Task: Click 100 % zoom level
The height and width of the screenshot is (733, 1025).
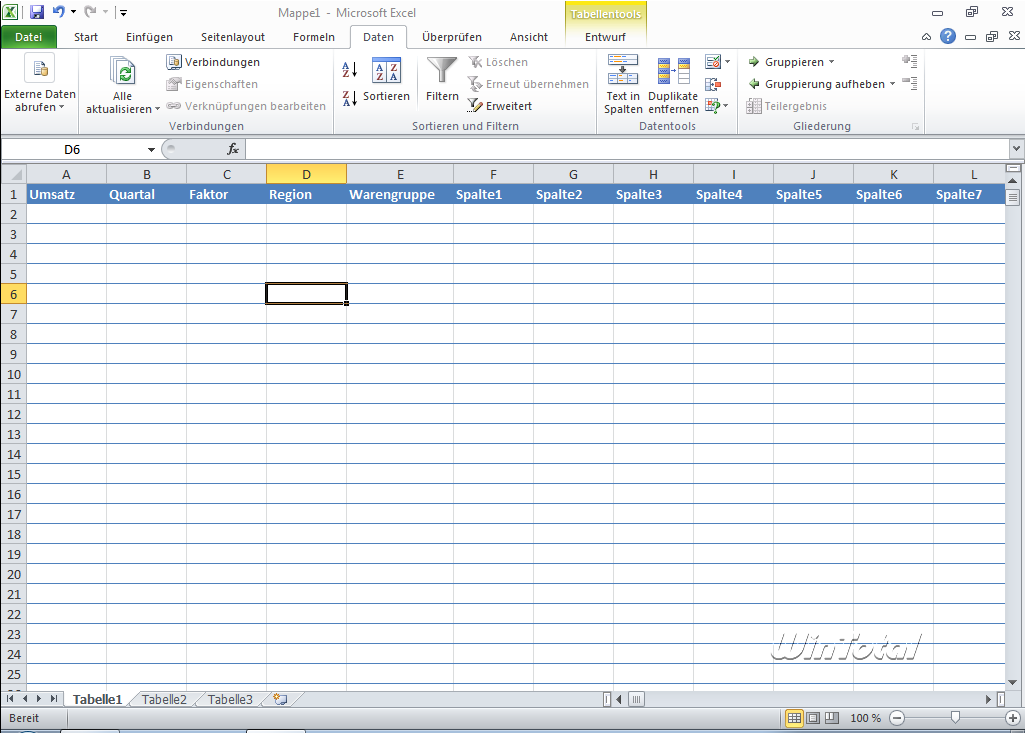Action: click(x=865, y=718)
